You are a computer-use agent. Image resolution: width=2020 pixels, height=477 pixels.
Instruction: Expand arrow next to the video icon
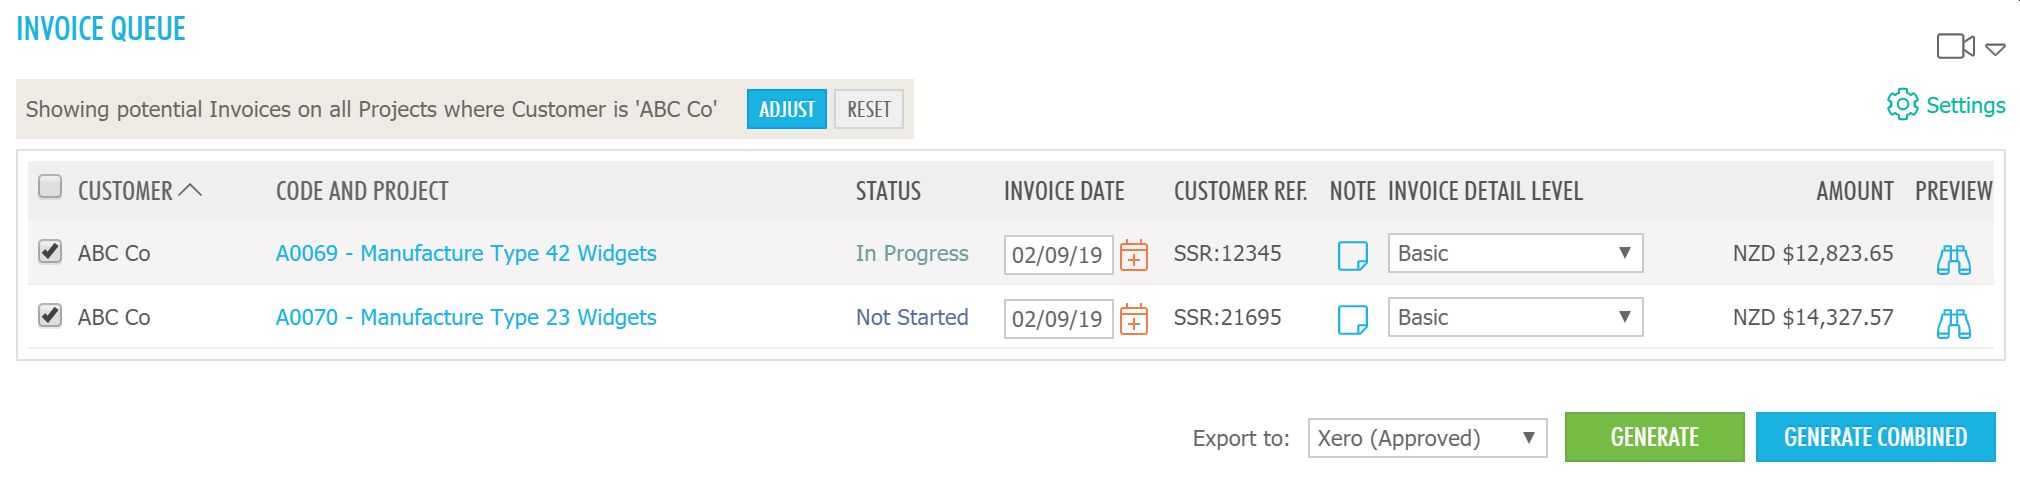[x=1995, y=48]
